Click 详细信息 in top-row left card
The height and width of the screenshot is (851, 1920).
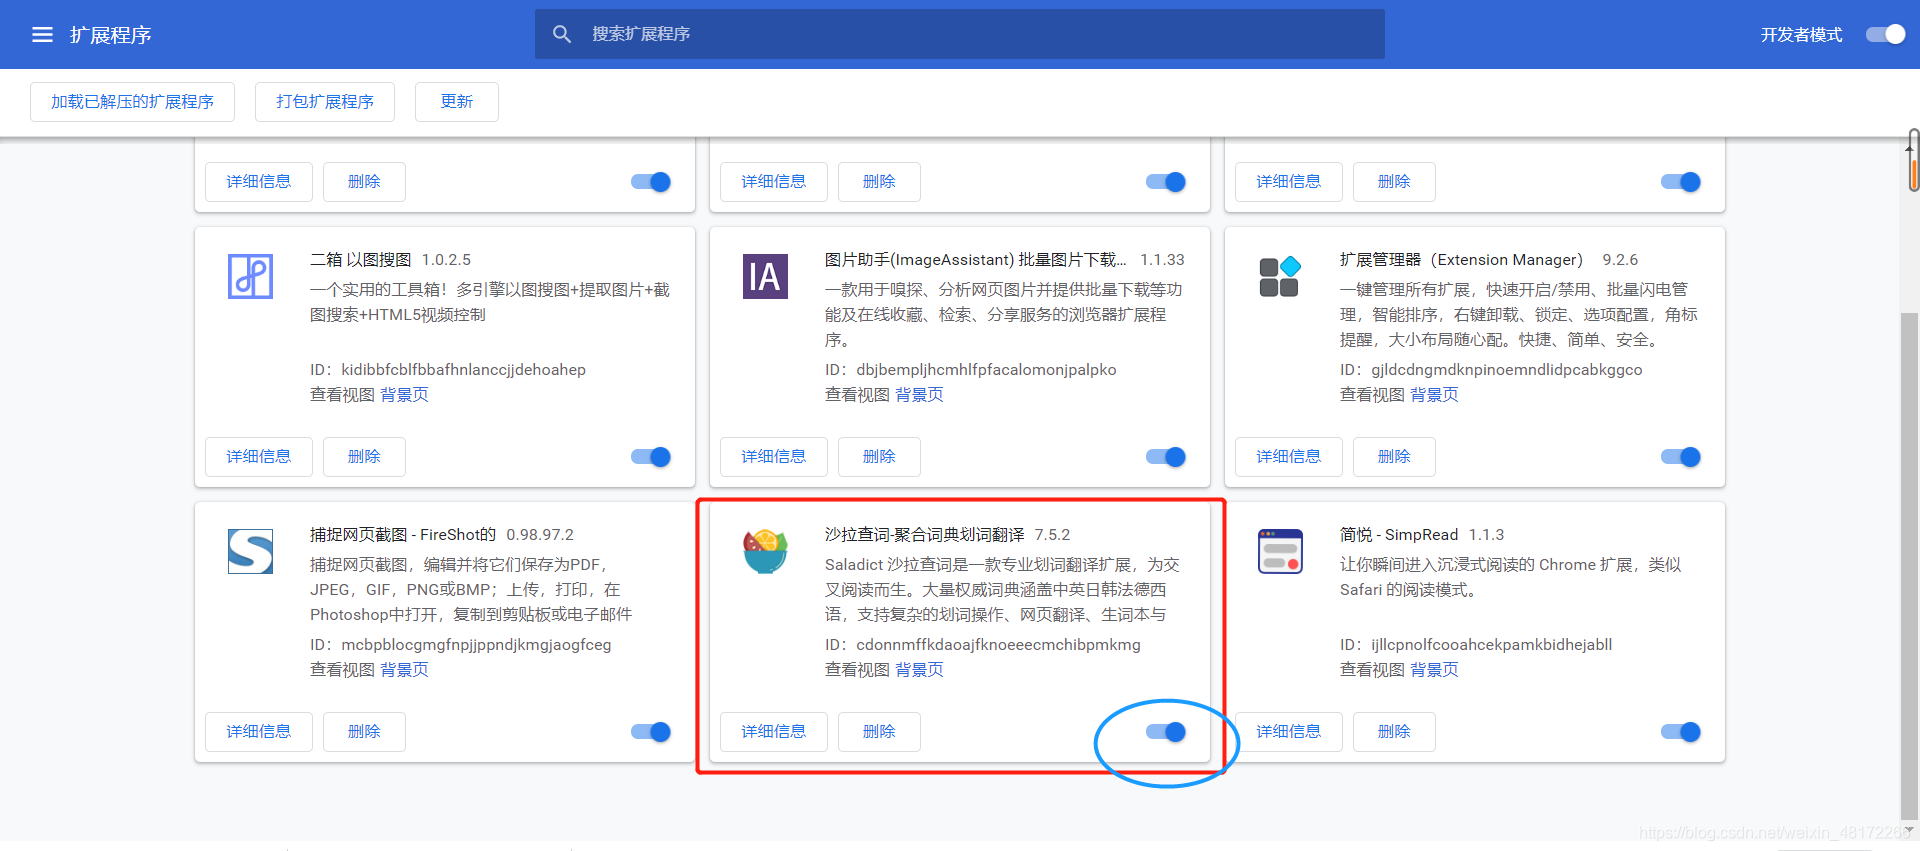click(x=259, y=182)
